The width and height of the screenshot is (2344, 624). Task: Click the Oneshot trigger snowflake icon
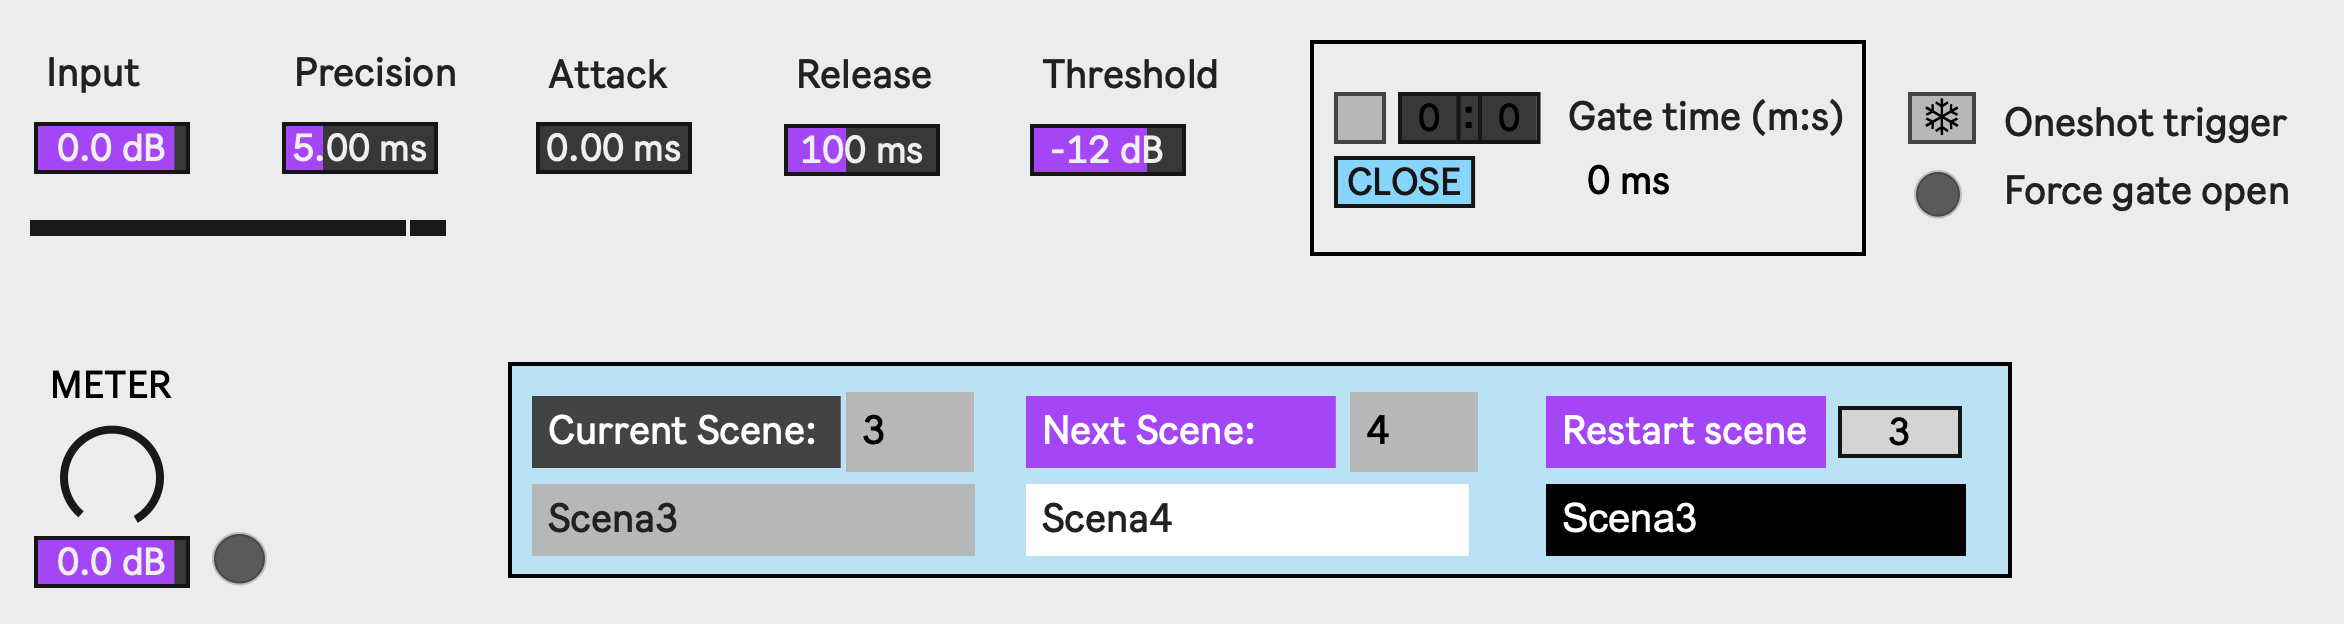[x=1941, y=119]
